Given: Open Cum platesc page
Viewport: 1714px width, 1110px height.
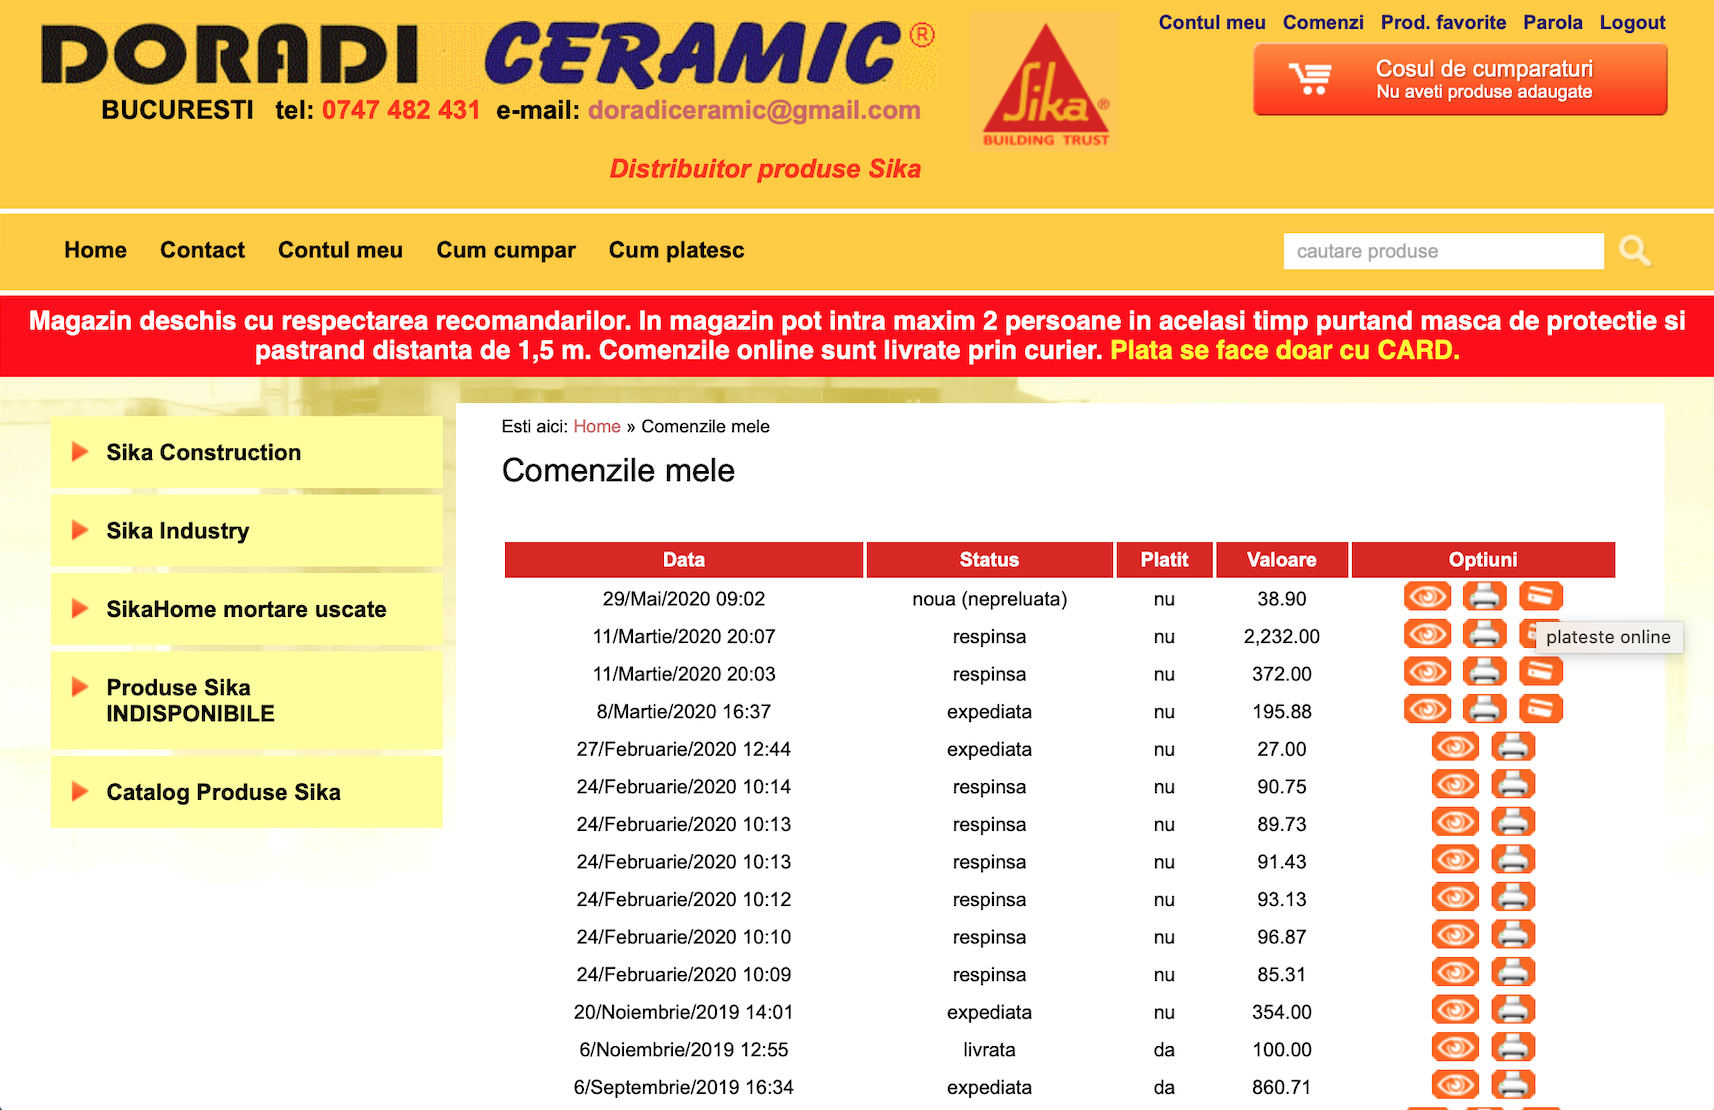Looking at the screenshot, I should coord(677,250).
